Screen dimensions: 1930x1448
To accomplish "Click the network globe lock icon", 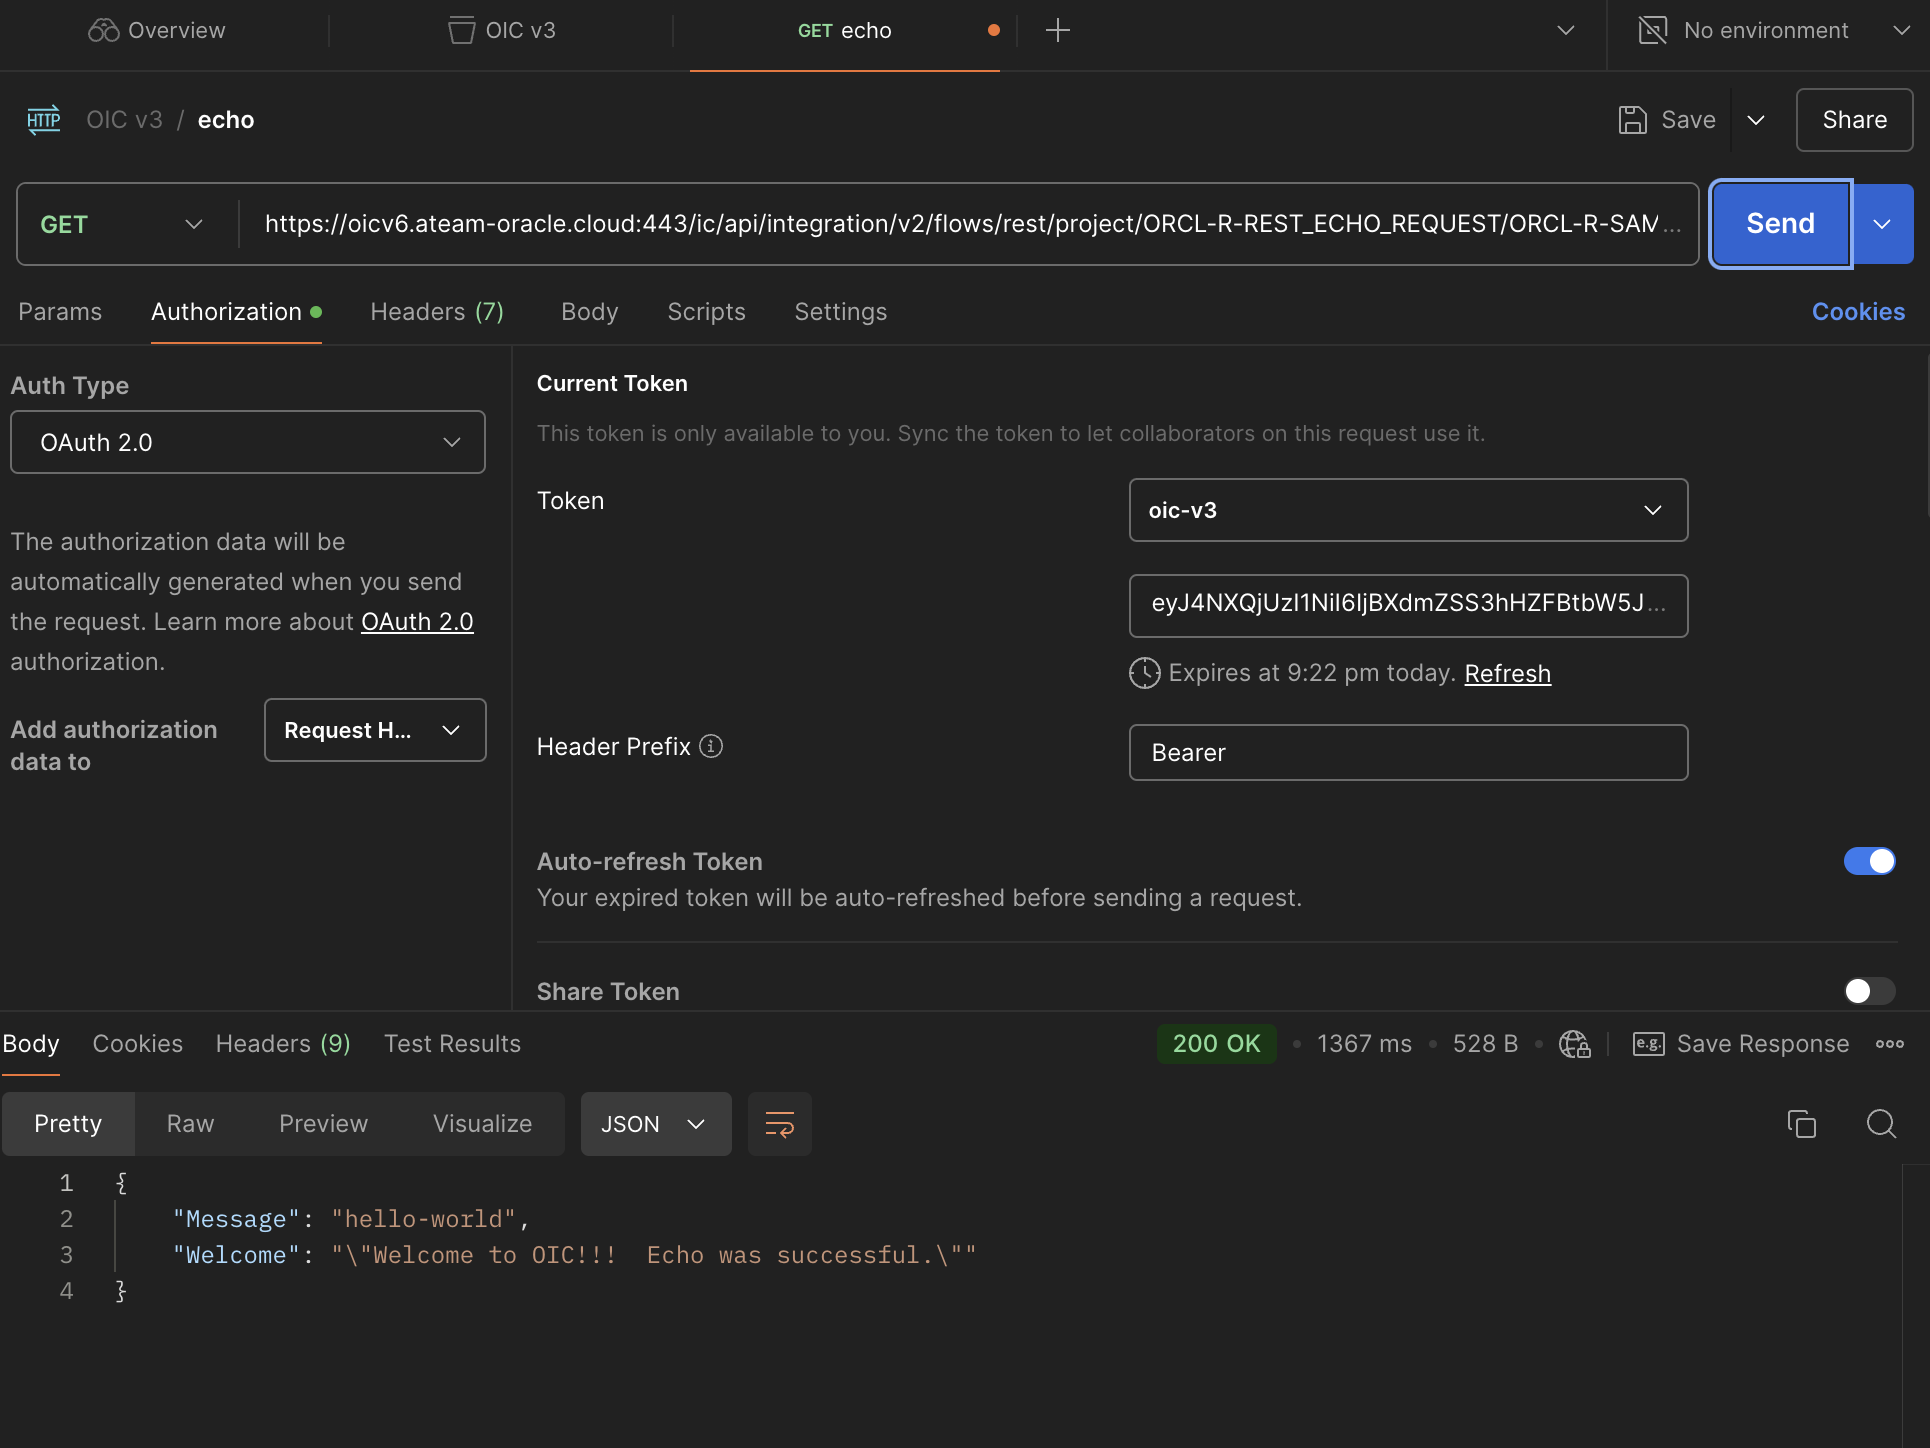I will [1574, 1044].
